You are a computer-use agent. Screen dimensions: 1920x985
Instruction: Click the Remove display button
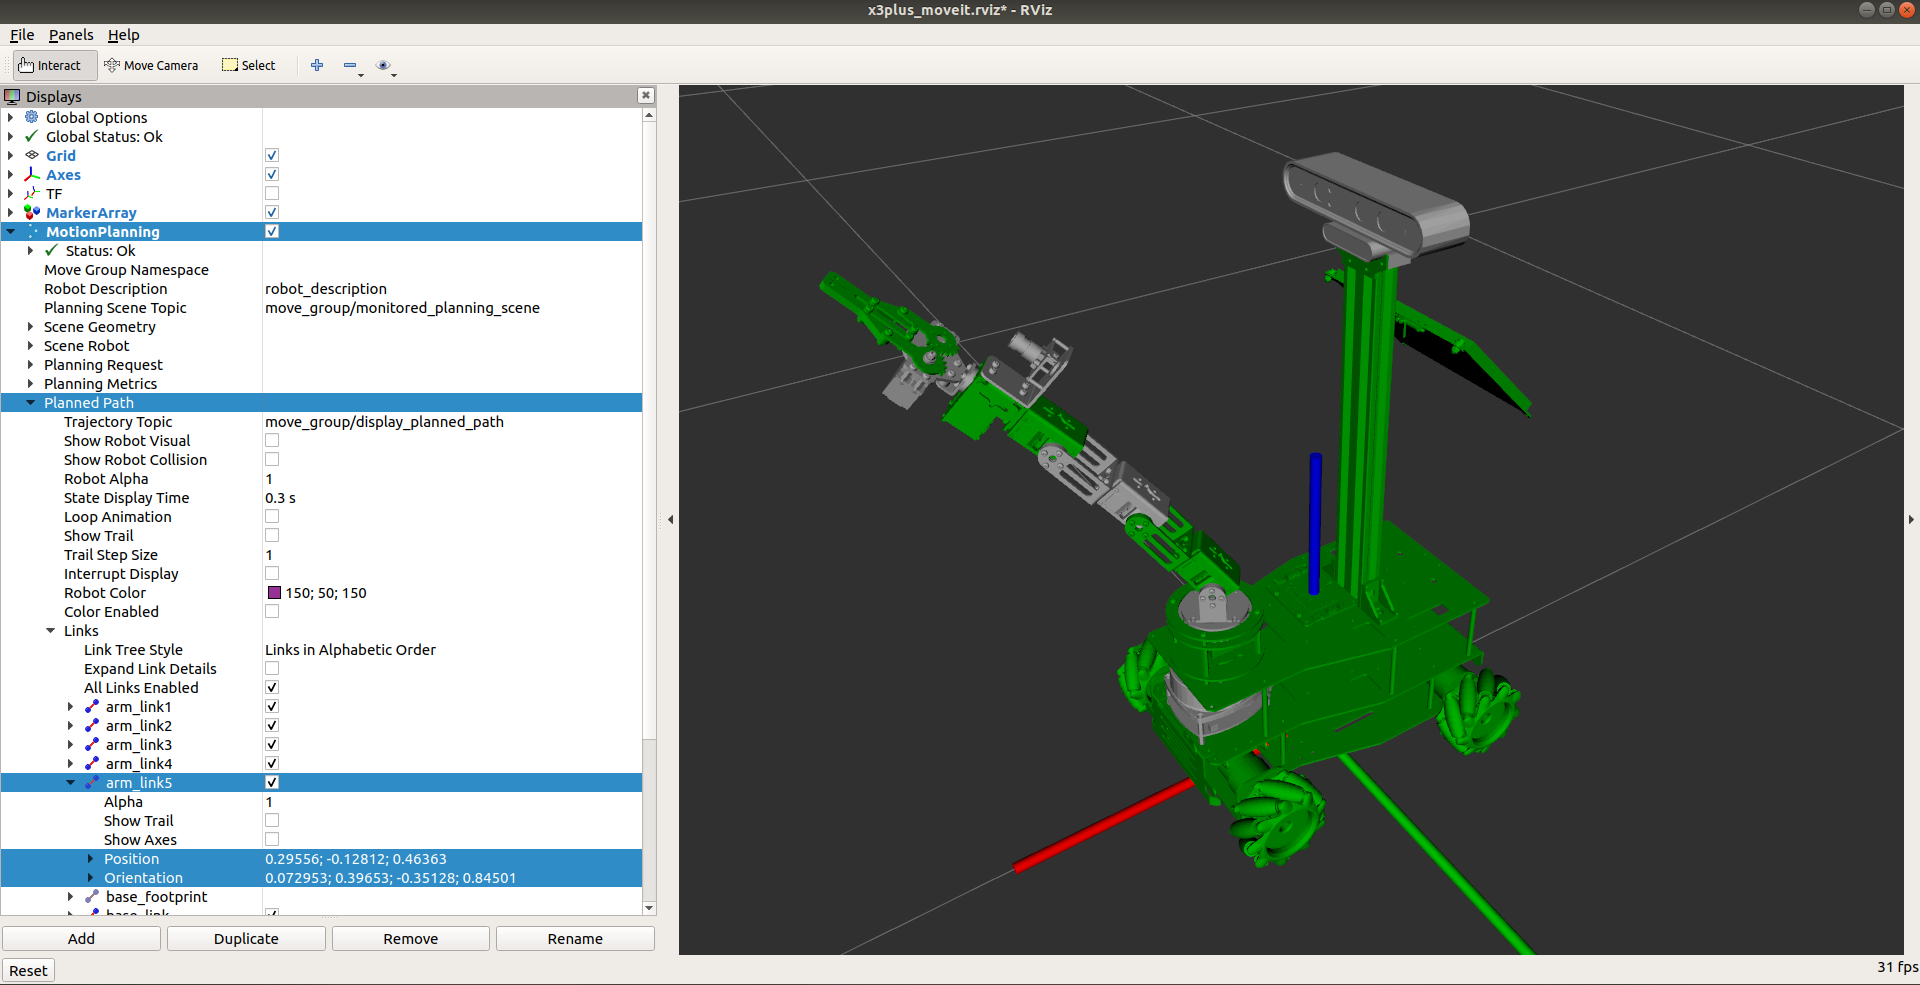[411, 938]
